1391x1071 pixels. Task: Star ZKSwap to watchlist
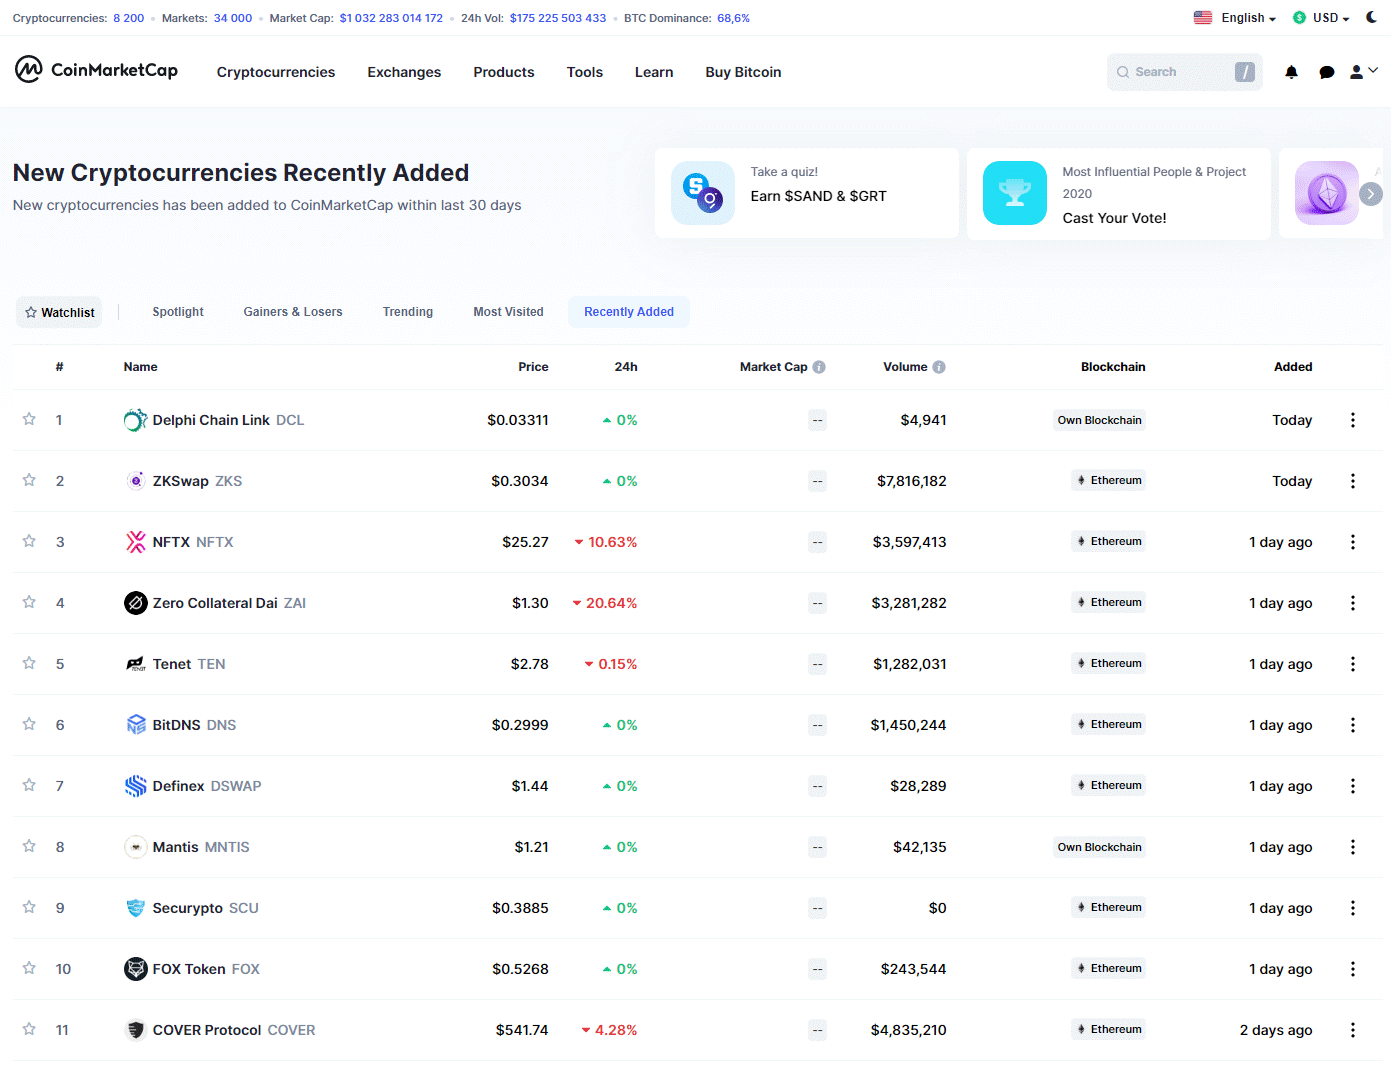coord(29,480)
